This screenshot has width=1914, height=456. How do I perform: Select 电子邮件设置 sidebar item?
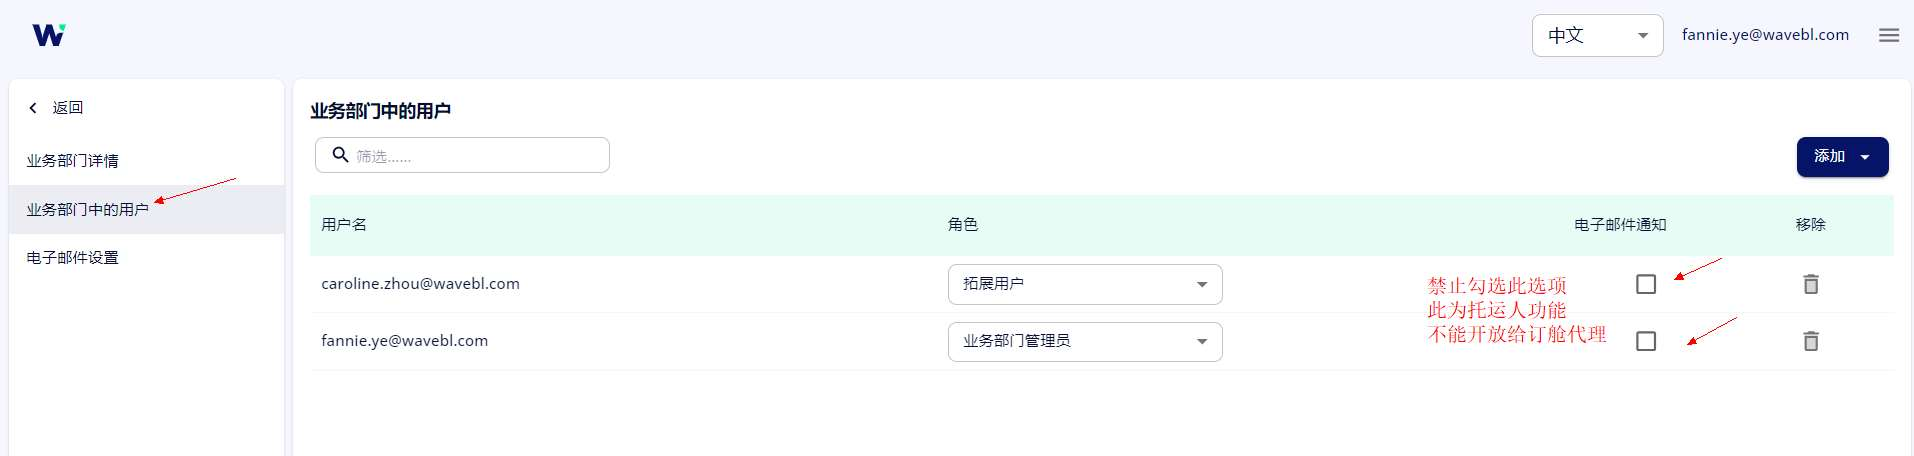73,257
